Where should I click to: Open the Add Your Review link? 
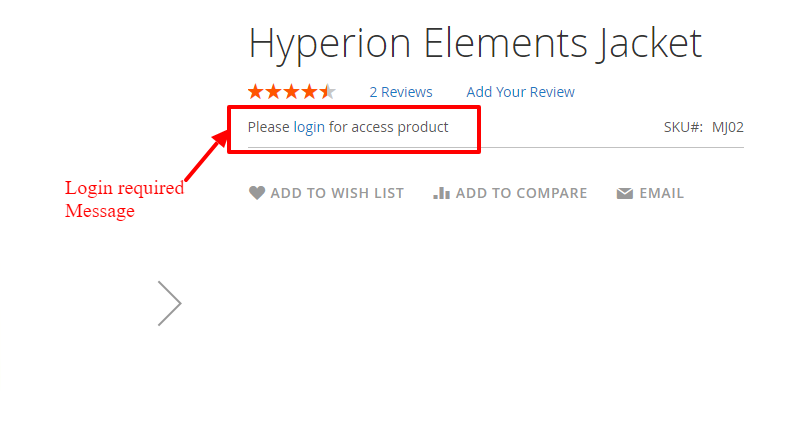pos(520,92)
